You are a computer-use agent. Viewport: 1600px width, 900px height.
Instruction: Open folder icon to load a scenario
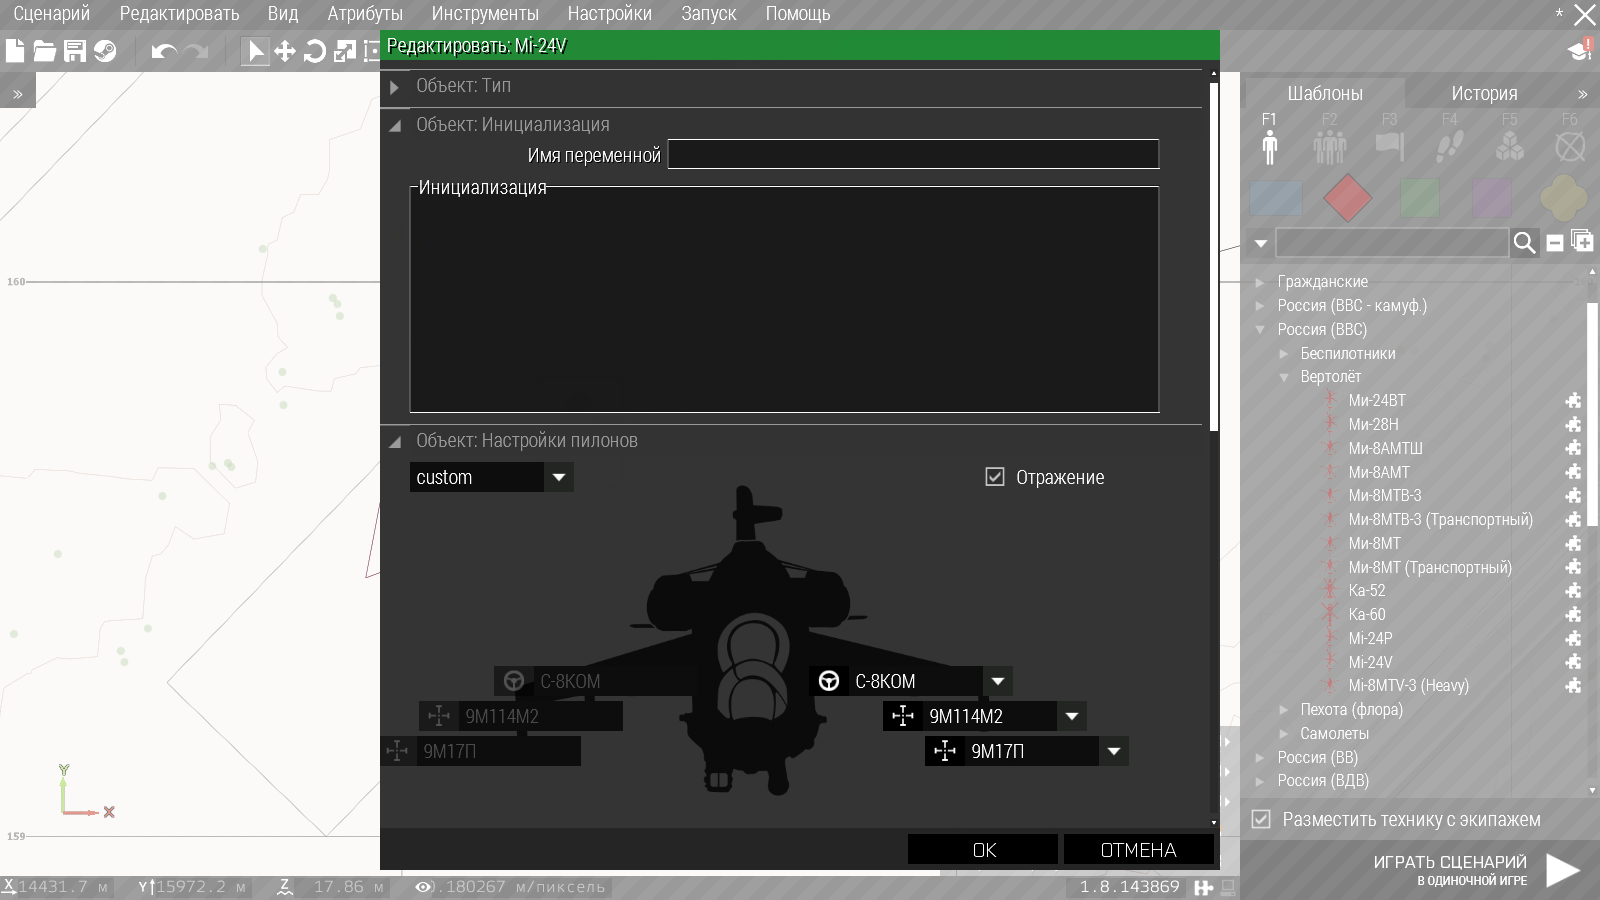(x=45, y=51)
